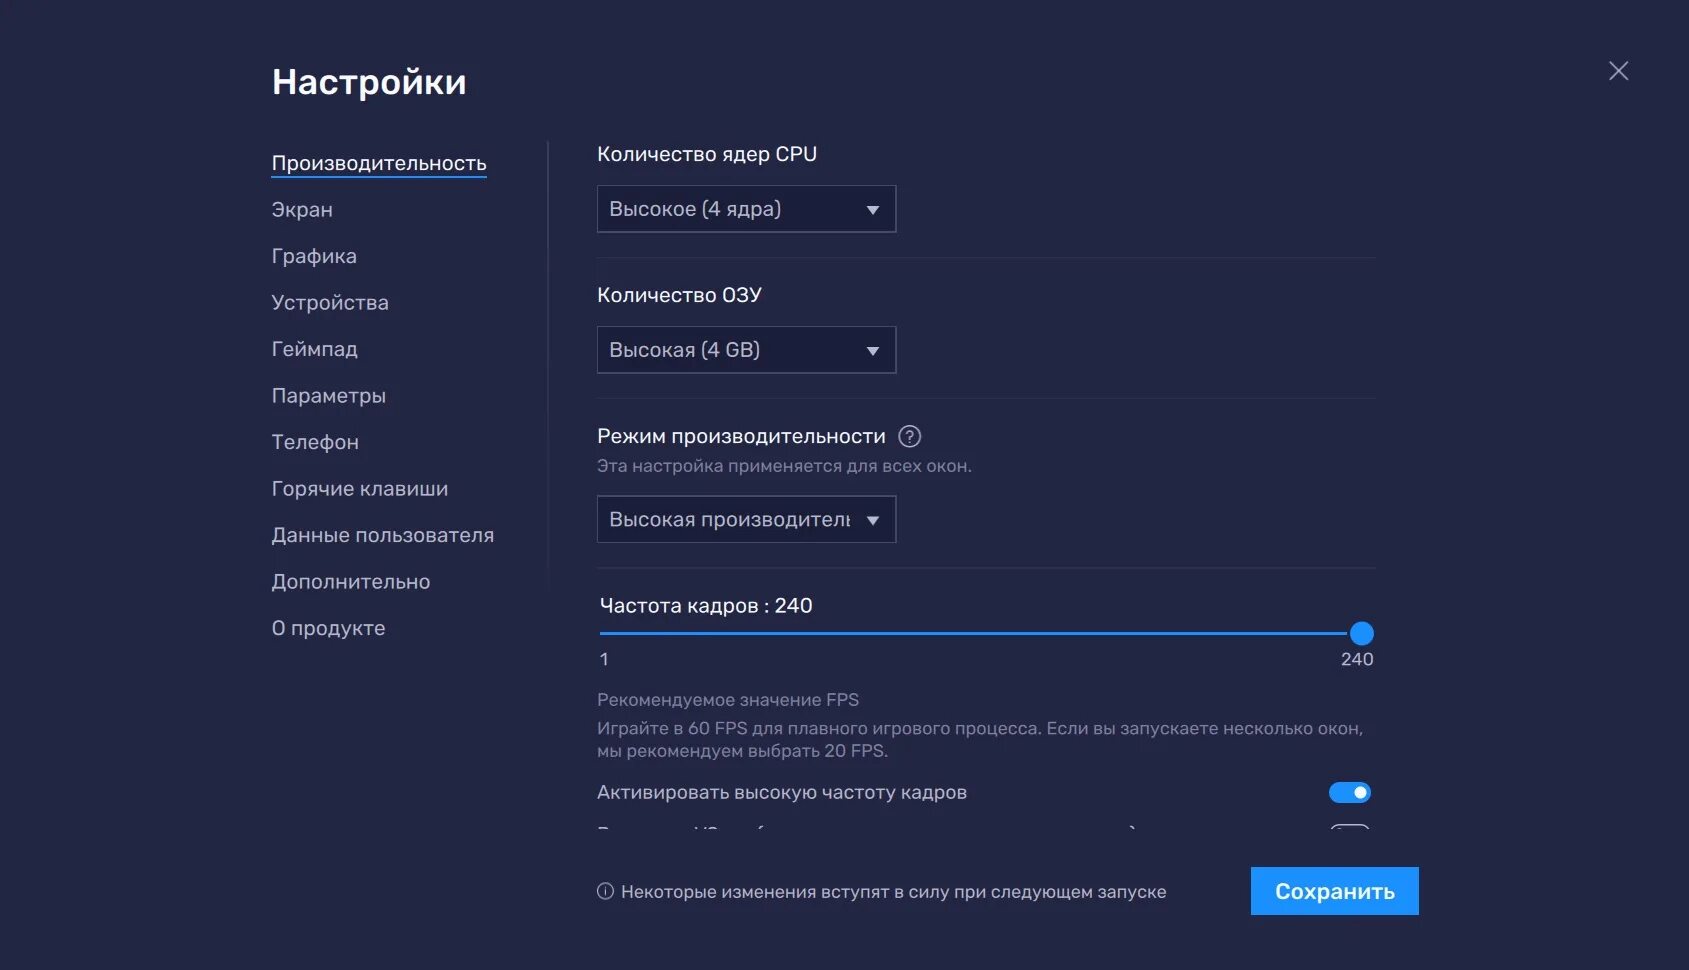Open the Дополнительно section
The width and height of the screenshot is (1689, 970).
point(351,582)
